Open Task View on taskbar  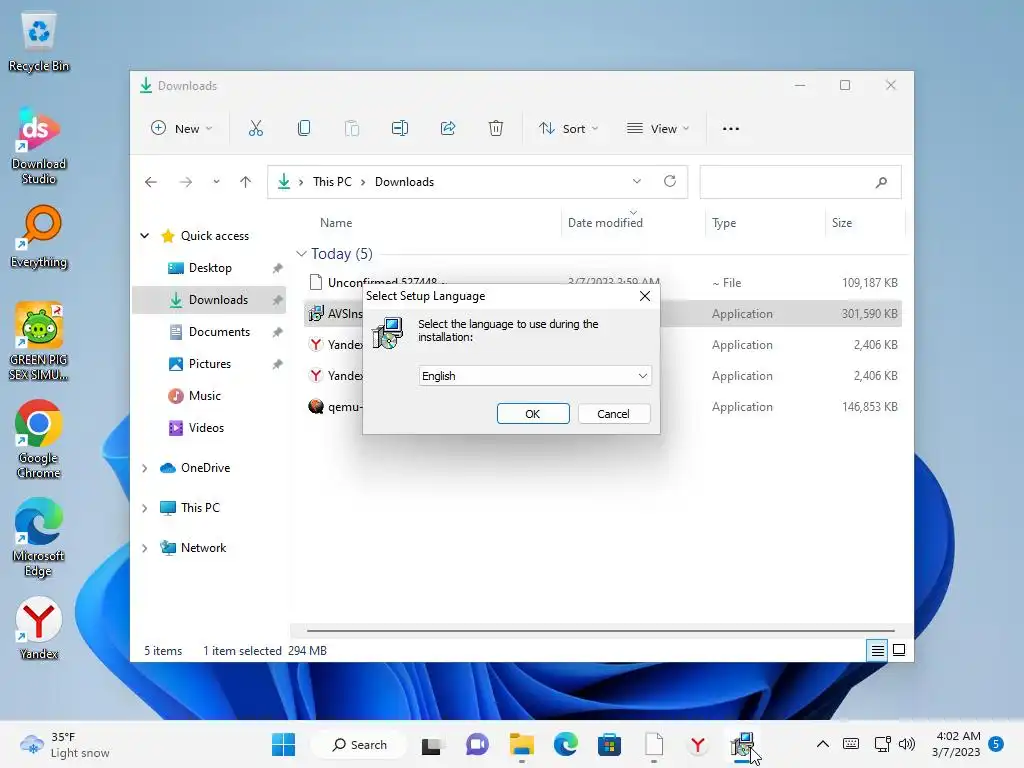pyautogui.click(x=431, y=744)
